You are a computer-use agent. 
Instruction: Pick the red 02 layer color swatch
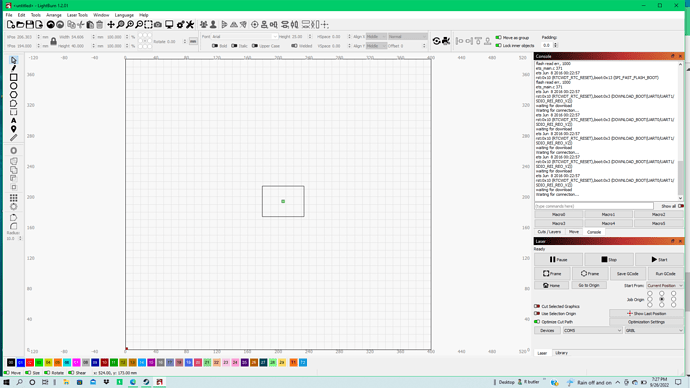pos(30,362)
